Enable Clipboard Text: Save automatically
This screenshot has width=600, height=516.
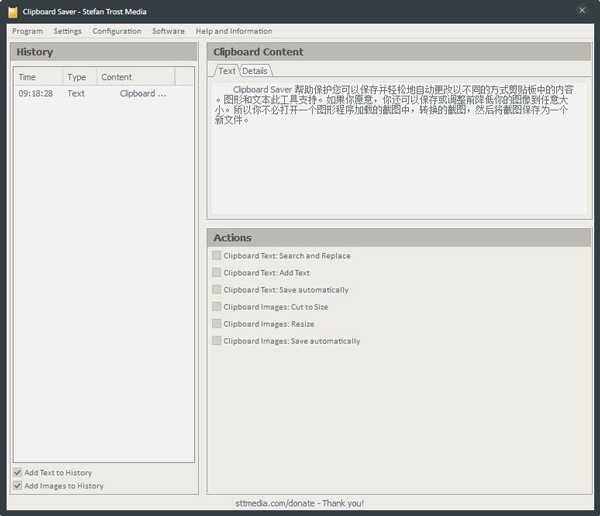pos(217,290)
